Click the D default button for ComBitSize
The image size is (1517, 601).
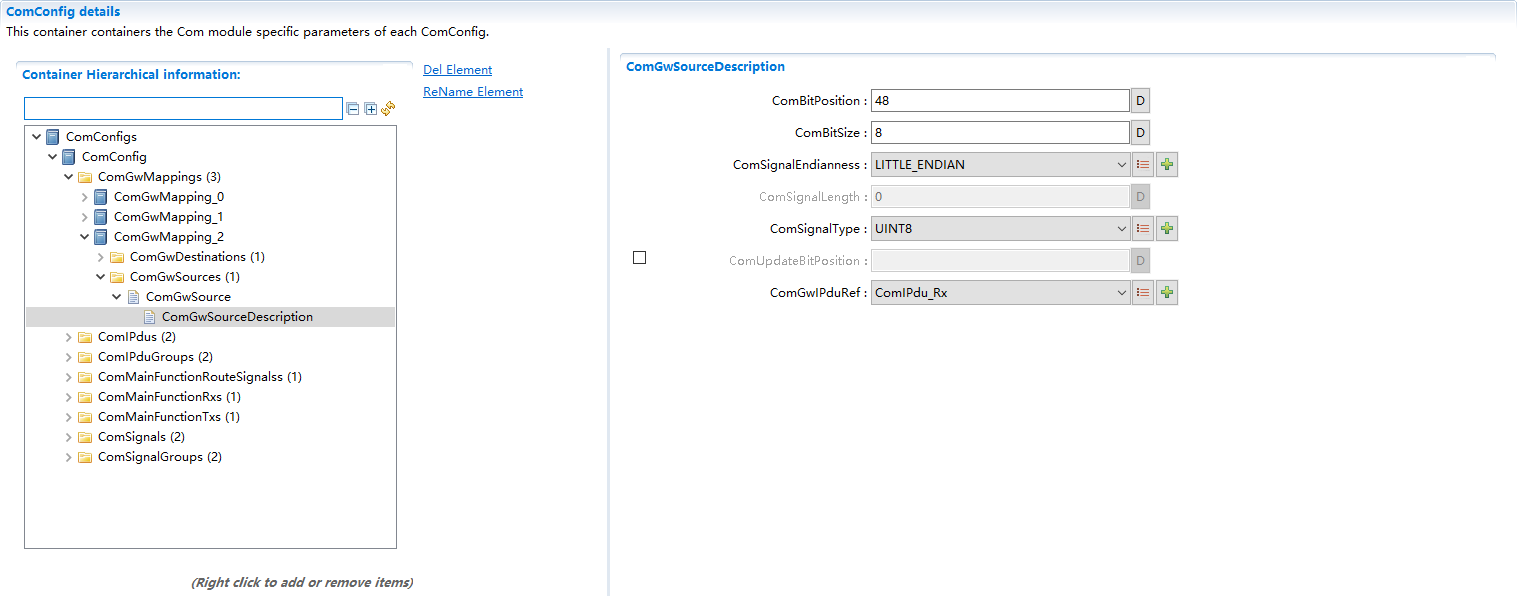point(1140,133)
